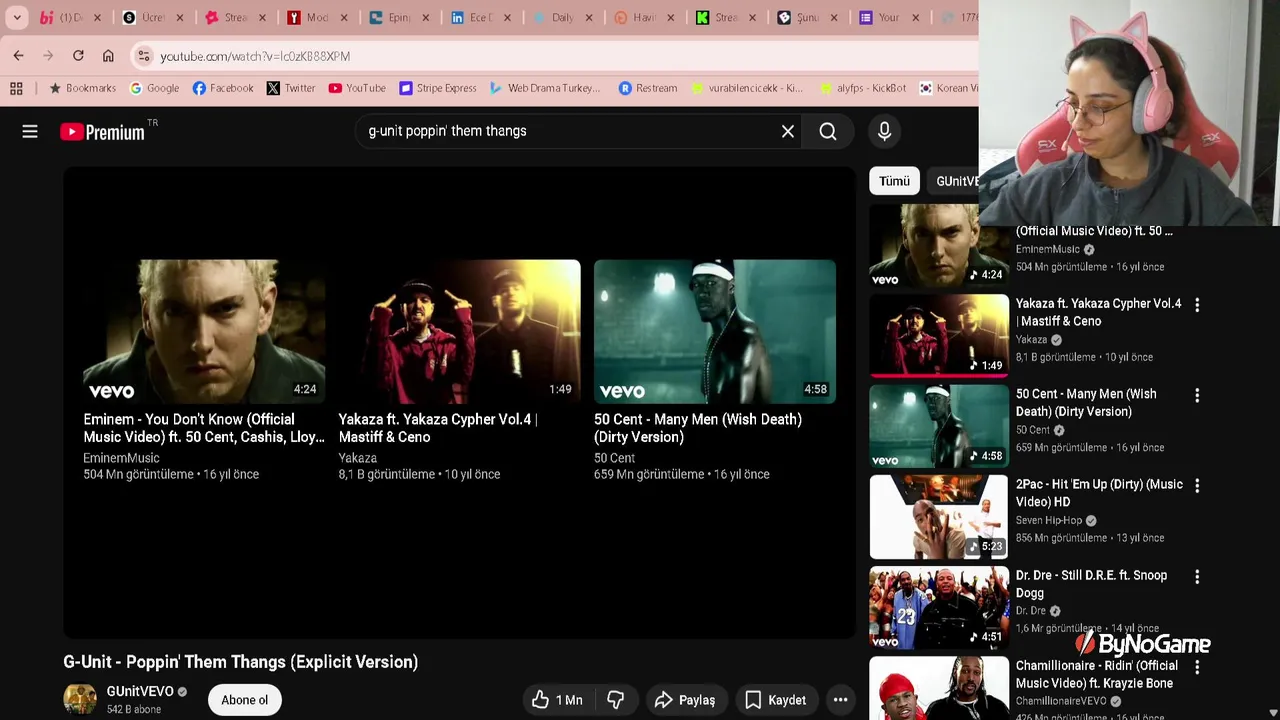
Task: Start voice search with the microphone
Action: pos(884,131)
